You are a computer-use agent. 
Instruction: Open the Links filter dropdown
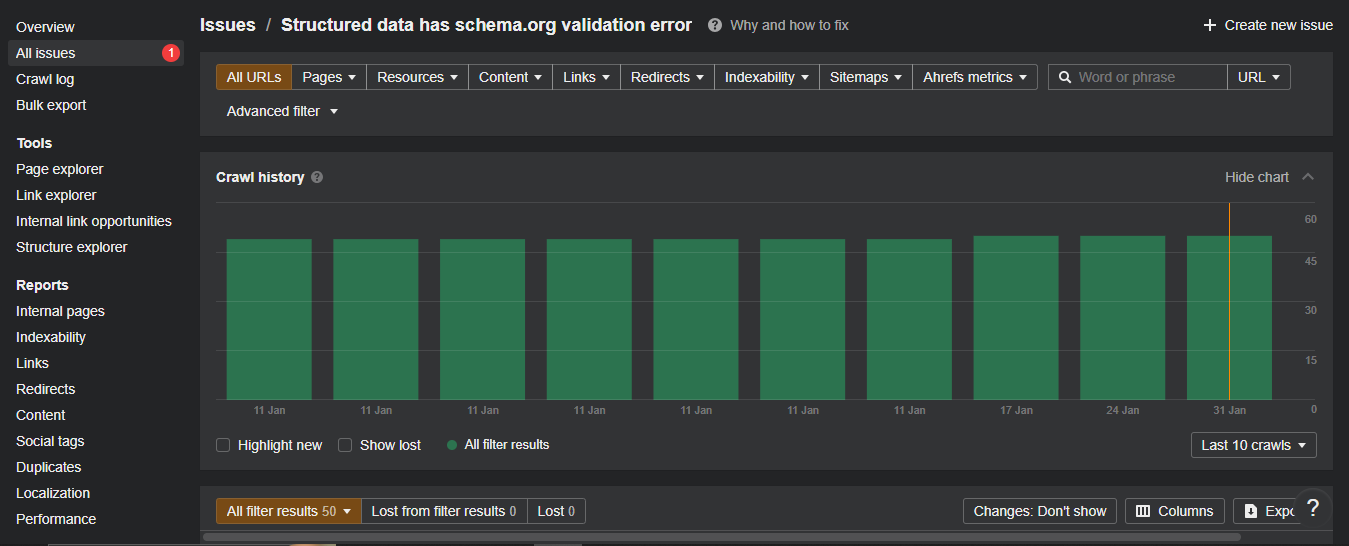click(x=586, y=77)
